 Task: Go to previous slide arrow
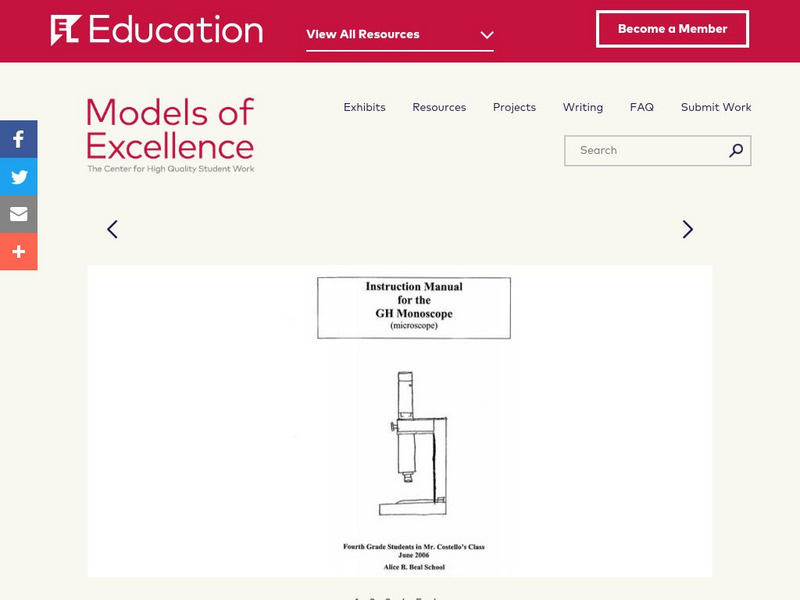click(x=112, y=229)
